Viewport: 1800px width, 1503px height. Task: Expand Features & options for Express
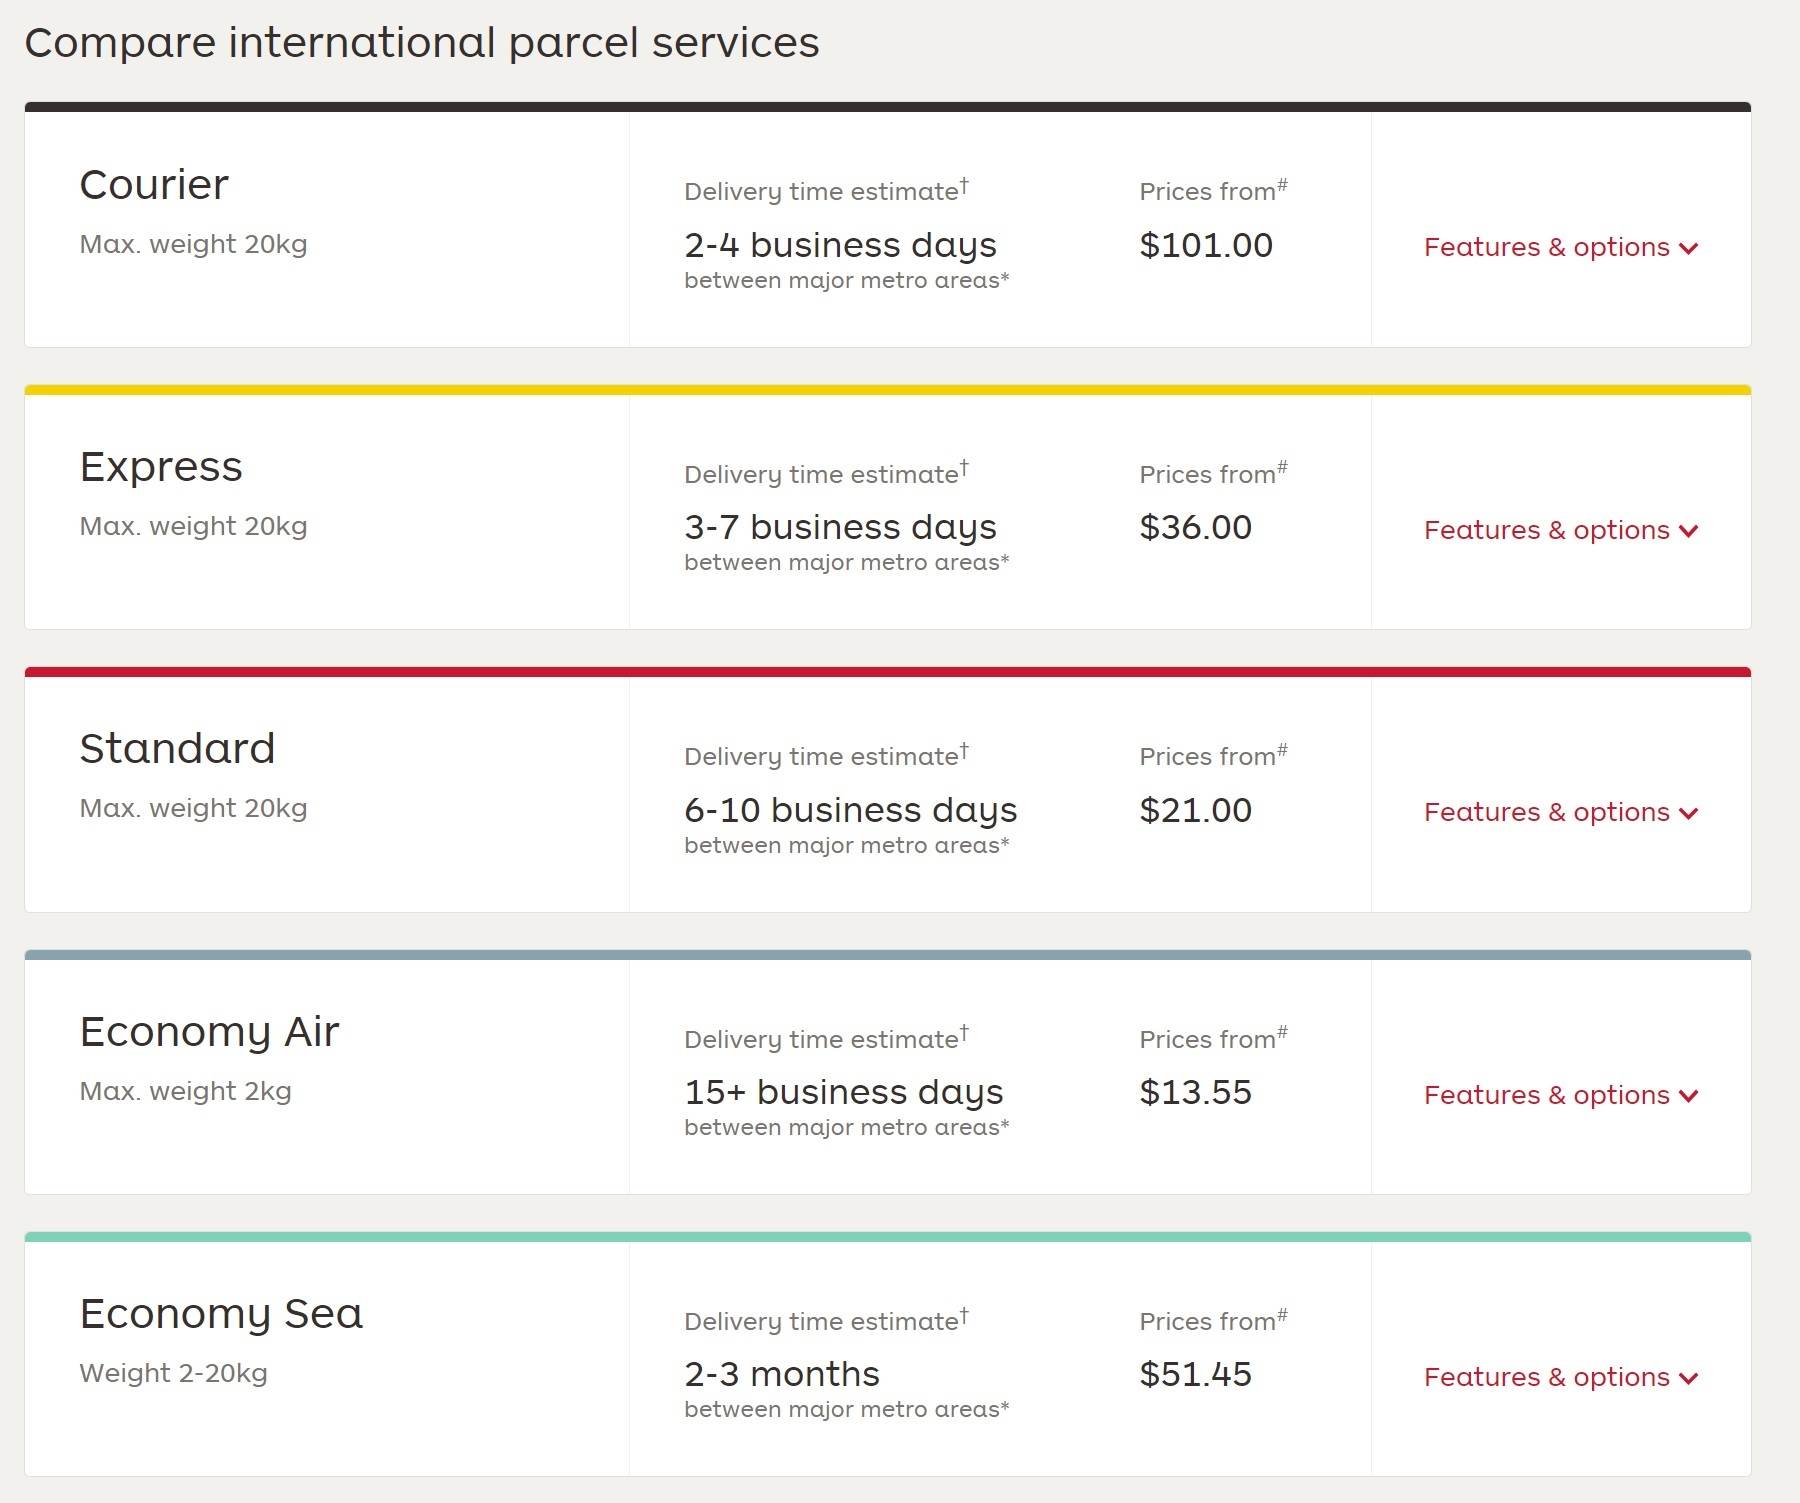coord(1560,530)
